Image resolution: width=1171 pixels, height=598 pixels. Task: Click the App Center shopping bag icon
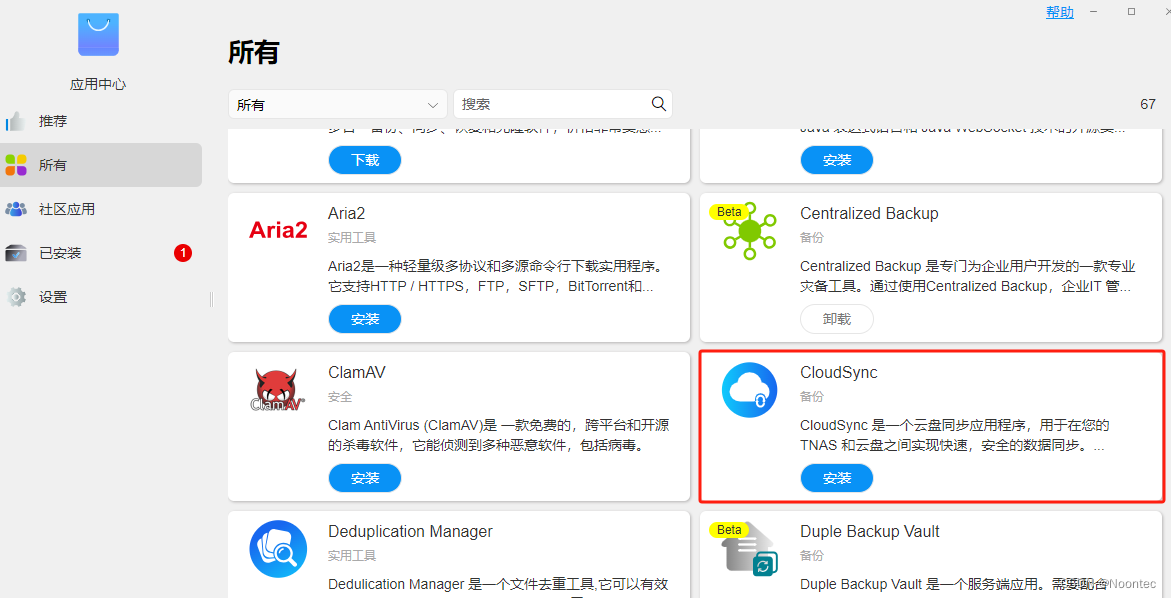[x=98, y=35]
